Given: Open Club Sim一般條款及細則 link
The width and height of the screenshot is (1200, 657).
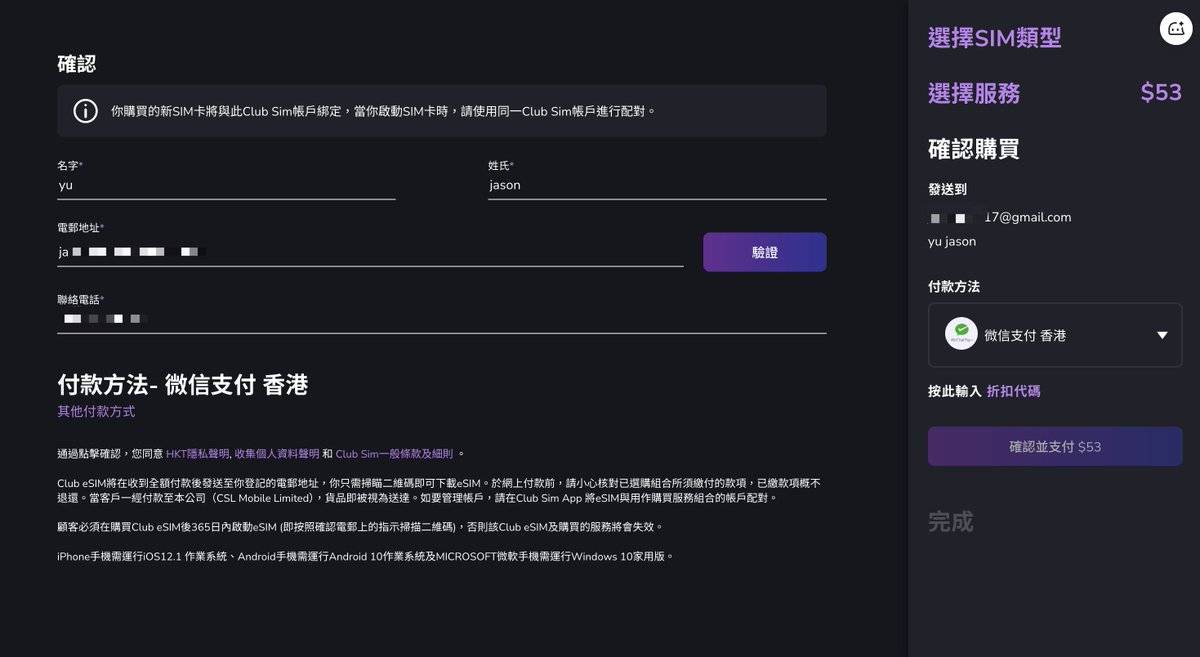Looking at the screenshot, I should tap(394, 454).
